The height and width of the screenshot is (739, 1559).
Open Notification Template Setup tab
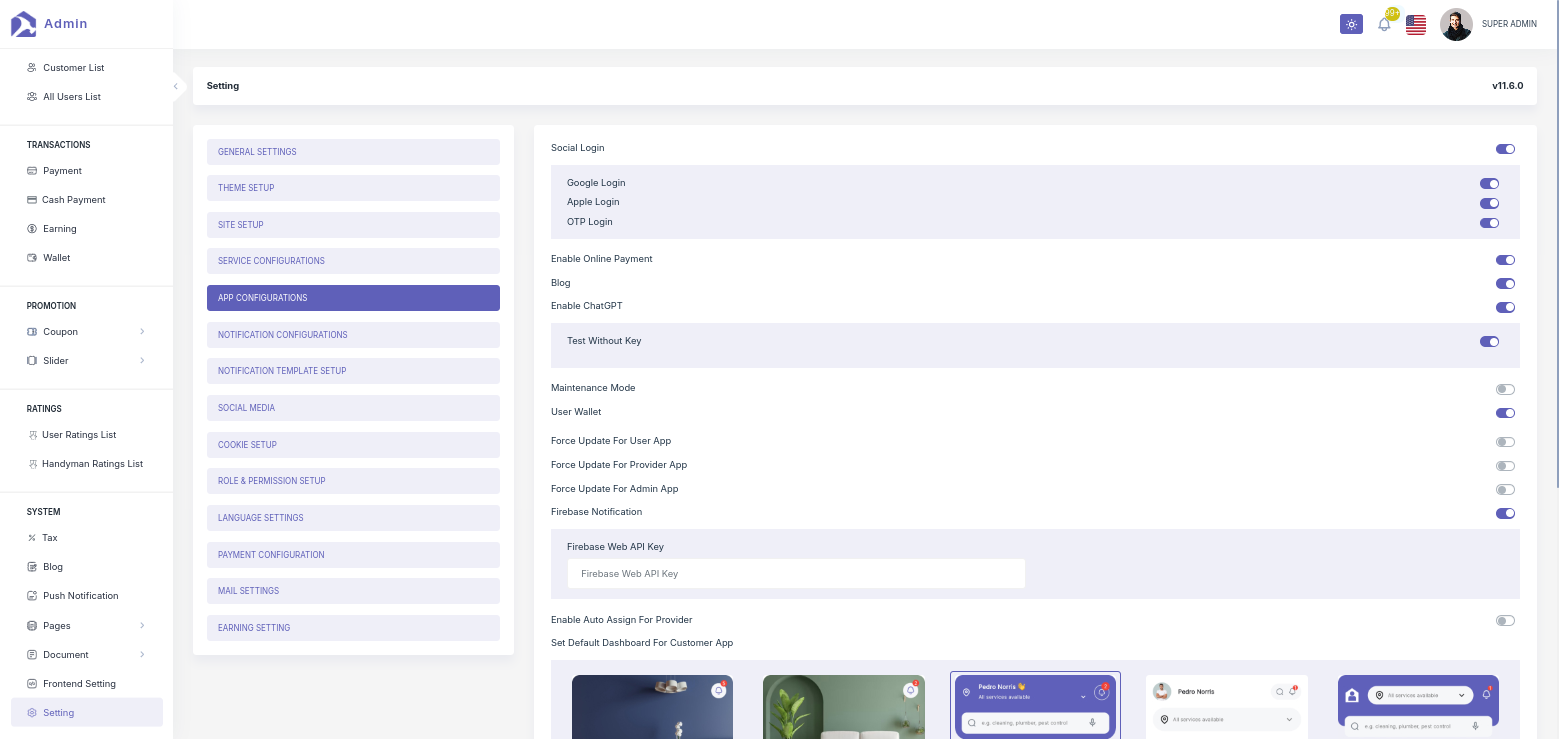(x=353, y=371)
